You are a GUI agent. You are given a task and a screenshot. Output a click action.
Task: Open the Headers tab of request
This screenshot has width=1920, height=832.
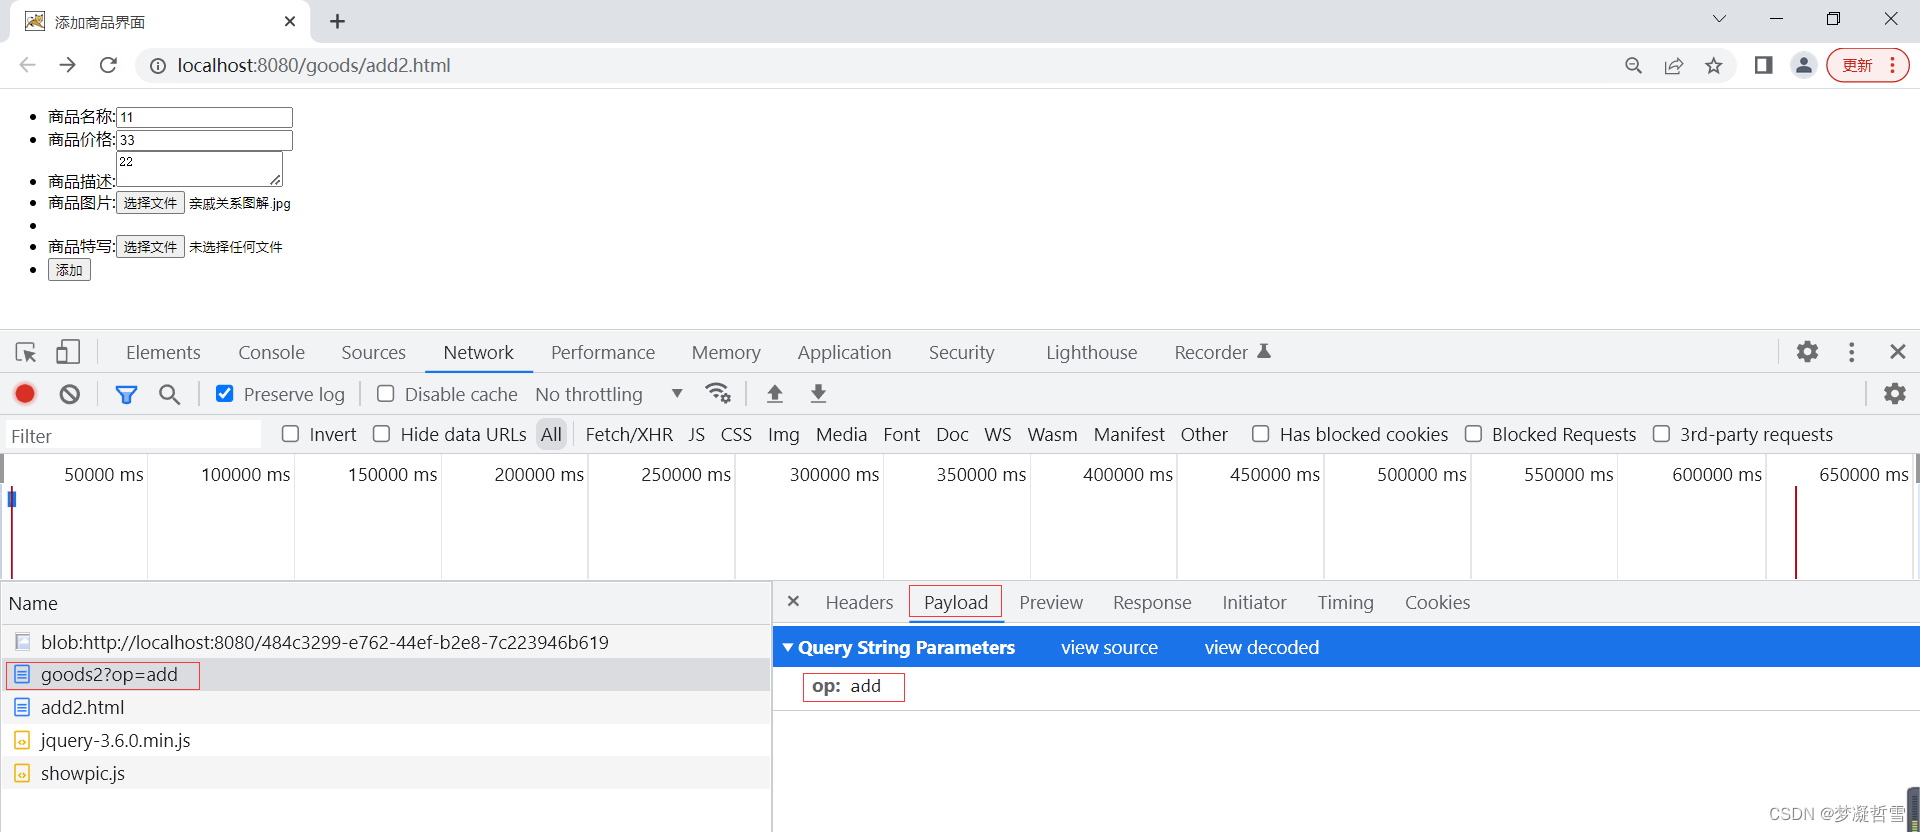coord(858,602)
